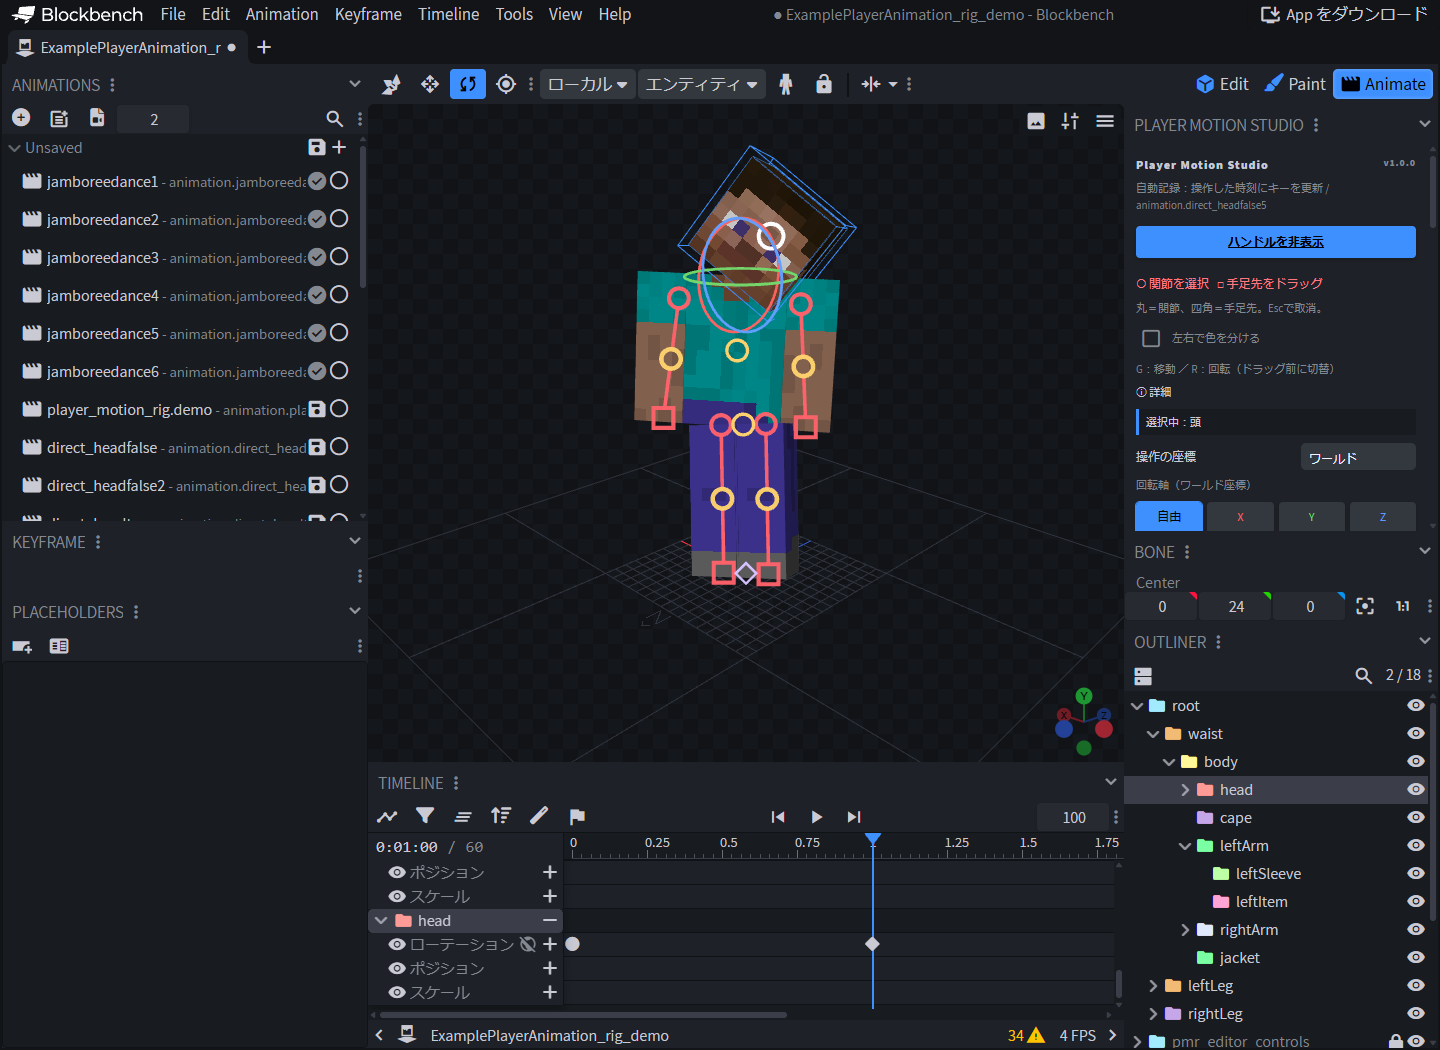1440x1050 pixels.
Task: Collapse the waist group in outliner
Action: pos(1153,734)
